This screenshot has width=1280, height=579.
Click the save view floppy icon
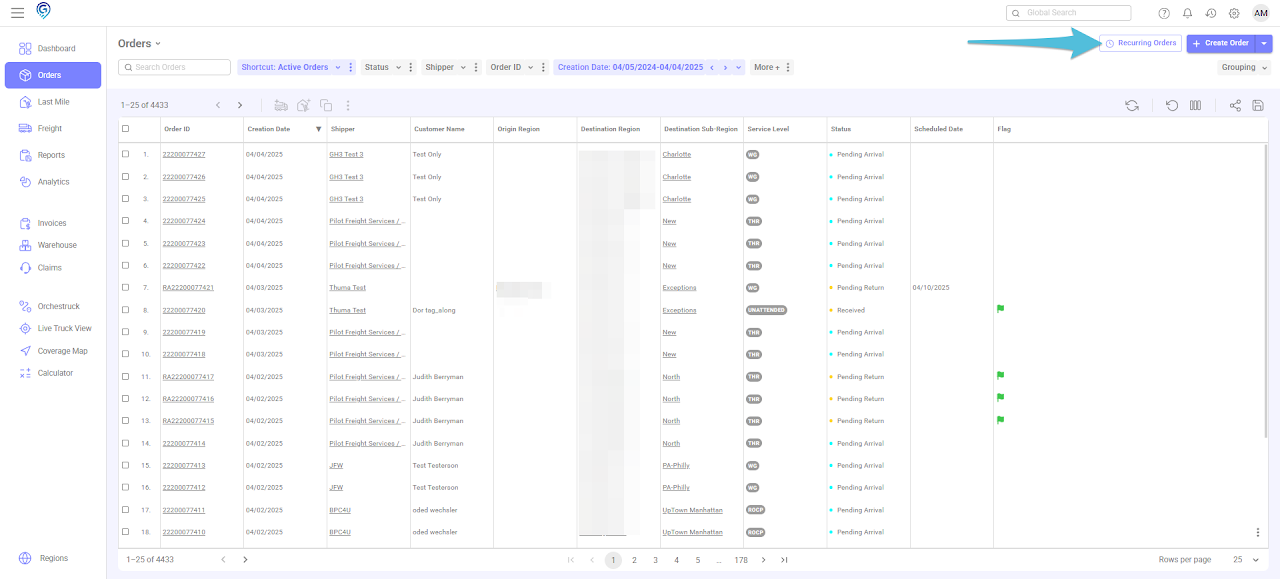tap(1258, 105)
